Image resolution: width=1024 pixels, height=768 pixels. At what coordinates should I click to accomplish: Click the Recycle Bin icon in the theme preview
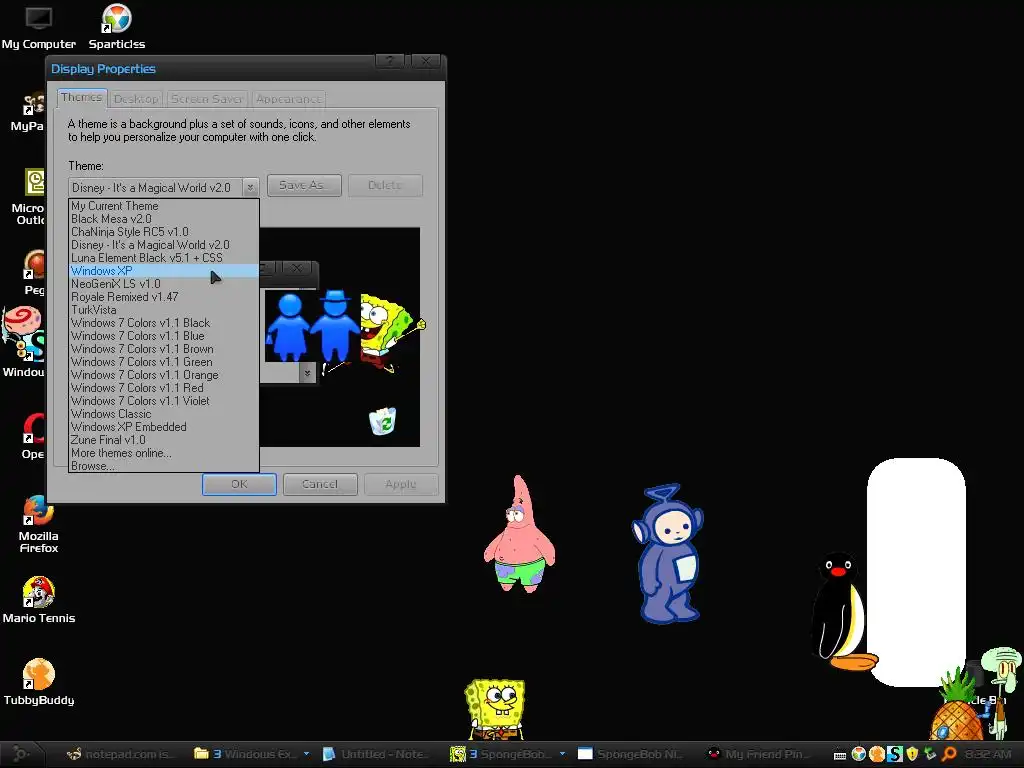pos(383,421)
